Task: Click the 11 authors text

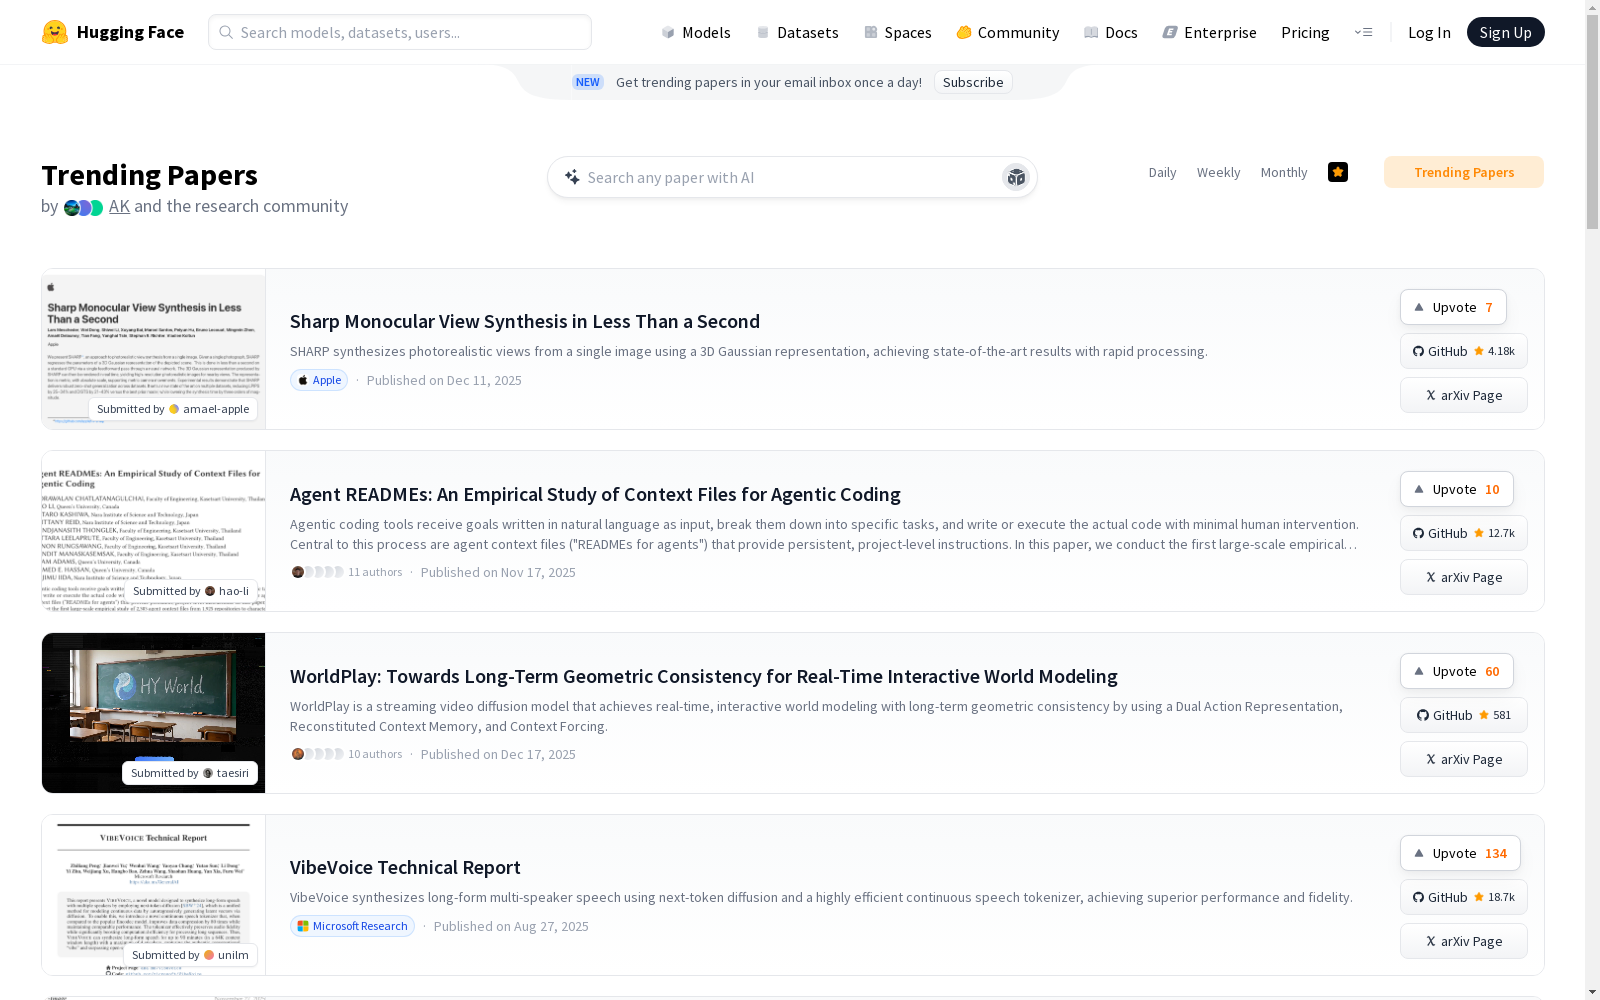Action: pyautogui.click(x=375, y=572)
